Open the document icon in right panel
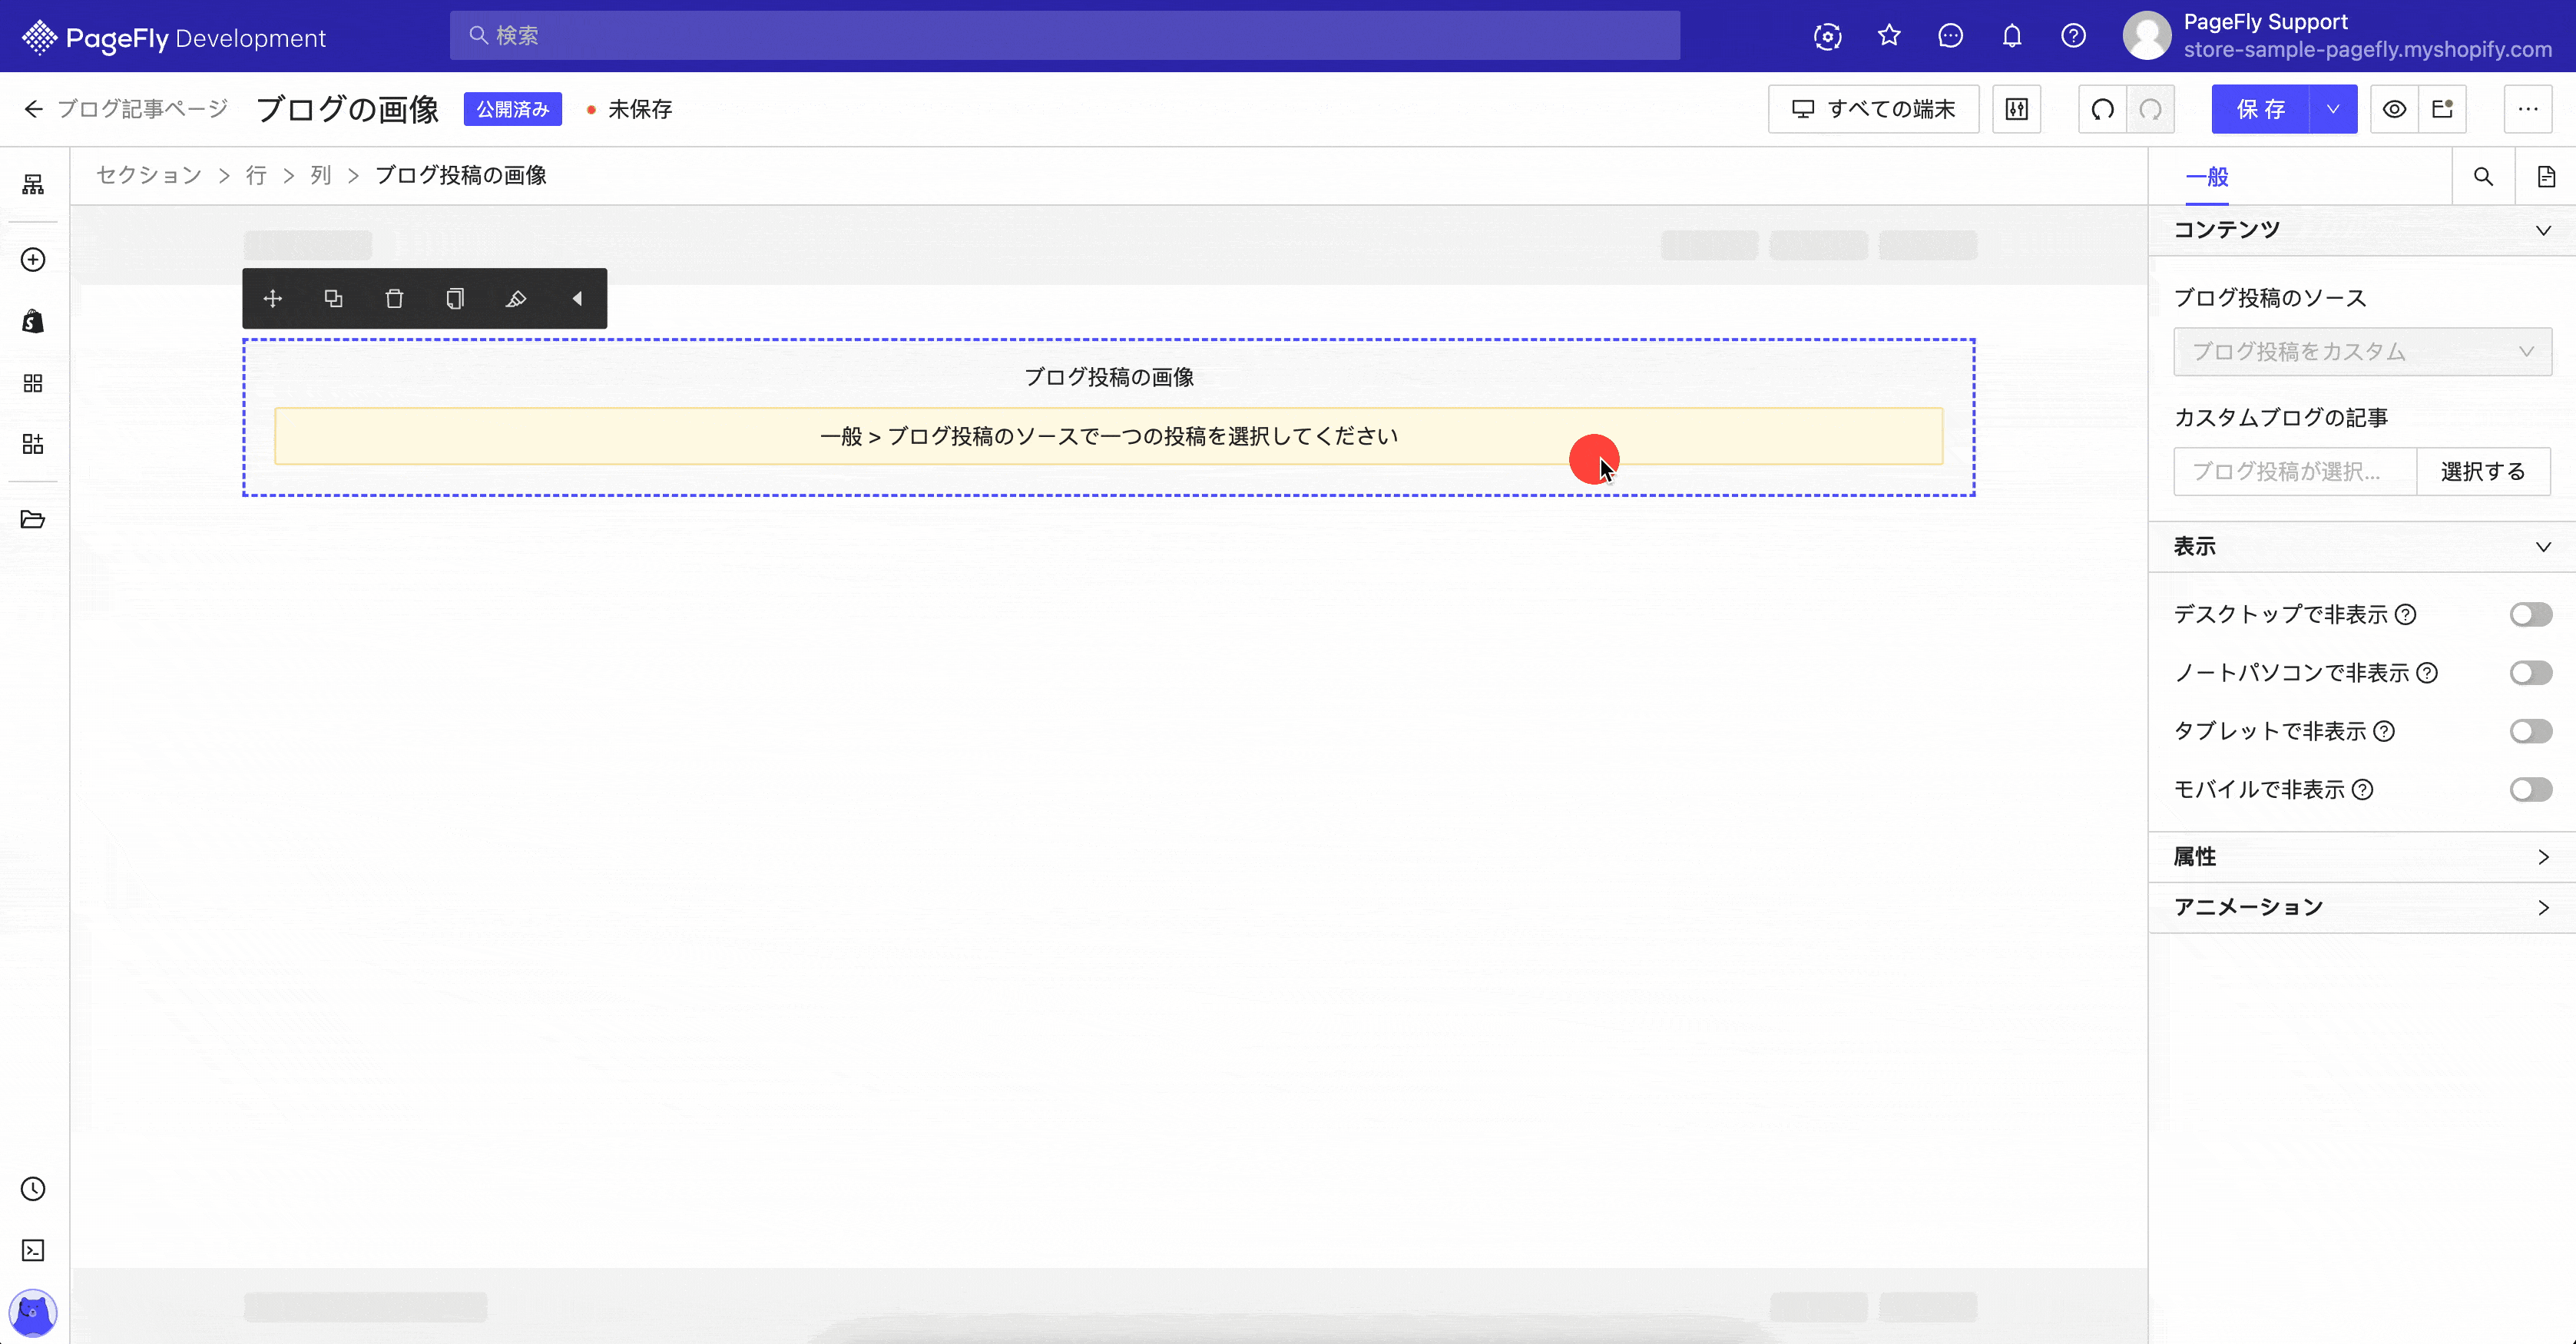 [x=2546, y=177]
